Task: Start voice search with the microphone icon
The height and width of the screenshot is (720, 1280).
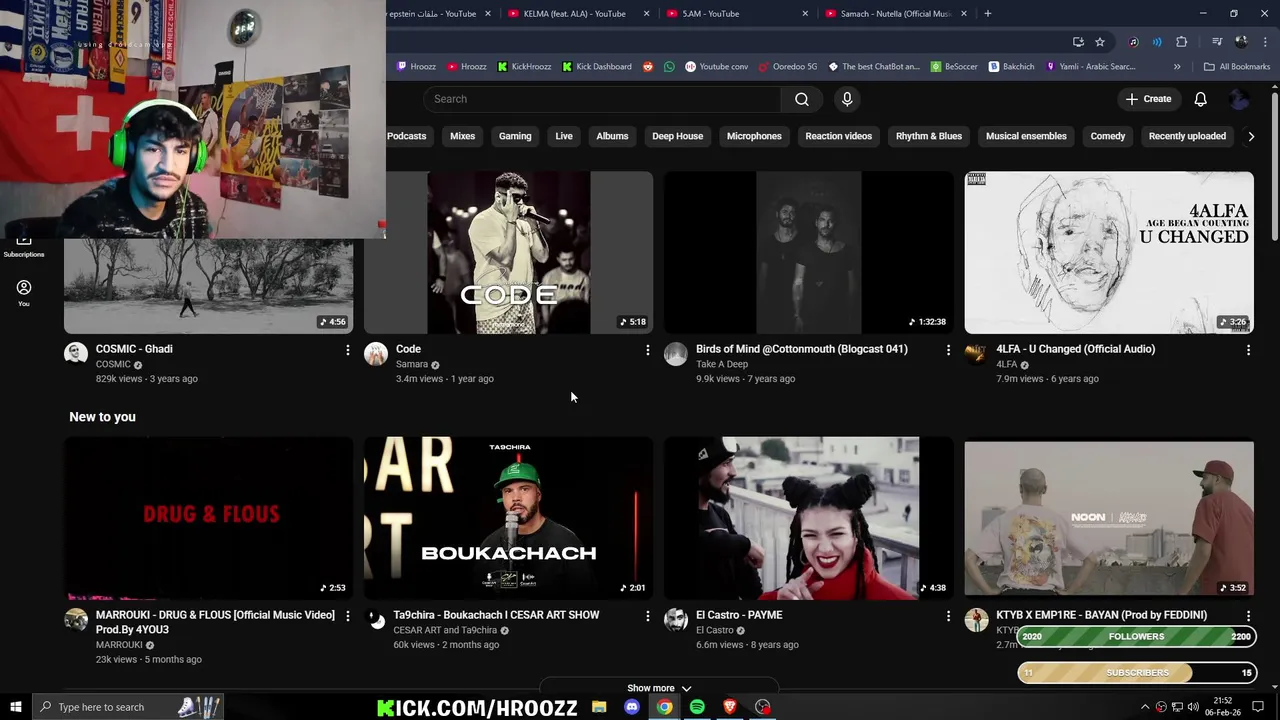Action: click(847, 99)
